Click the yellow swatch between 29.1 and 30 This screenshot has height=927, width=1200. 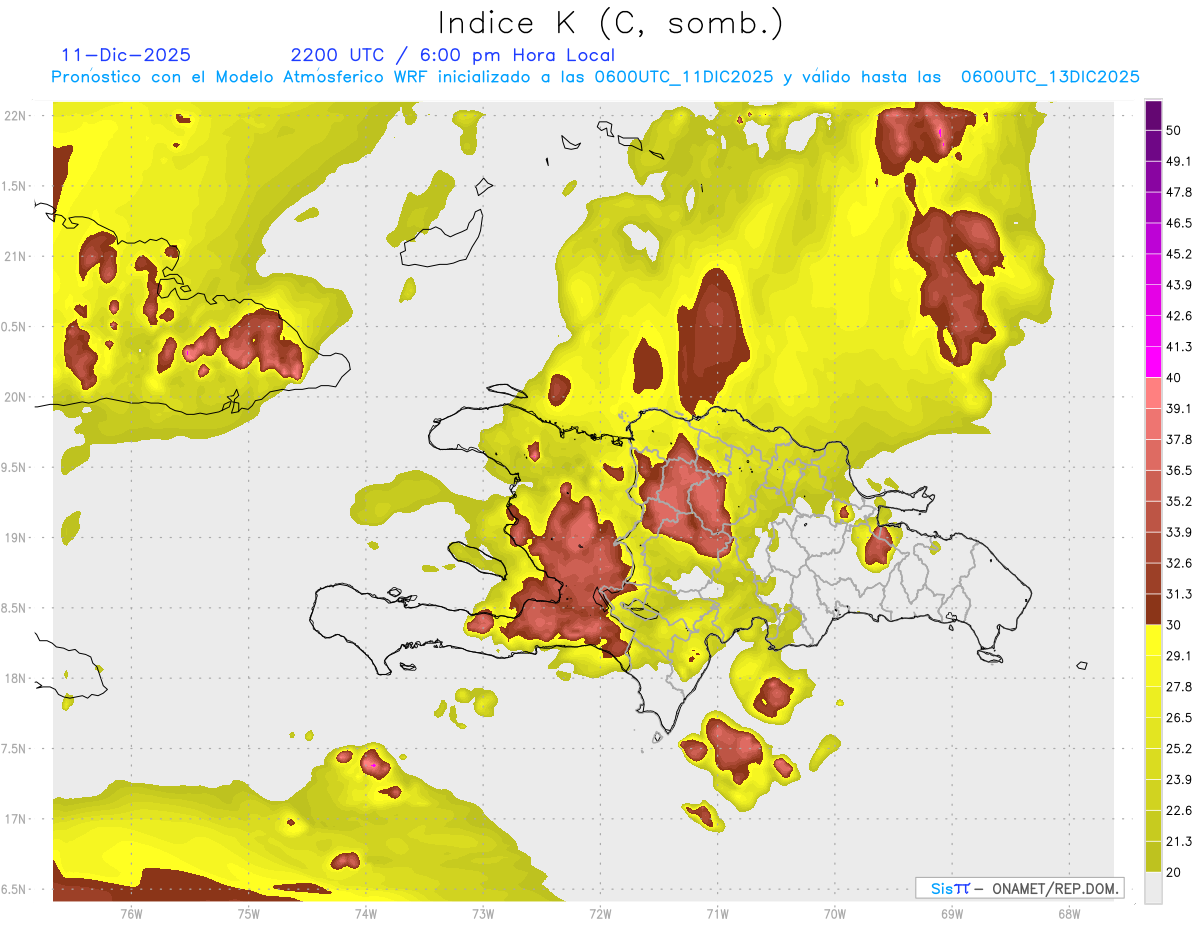[1153, 640]
